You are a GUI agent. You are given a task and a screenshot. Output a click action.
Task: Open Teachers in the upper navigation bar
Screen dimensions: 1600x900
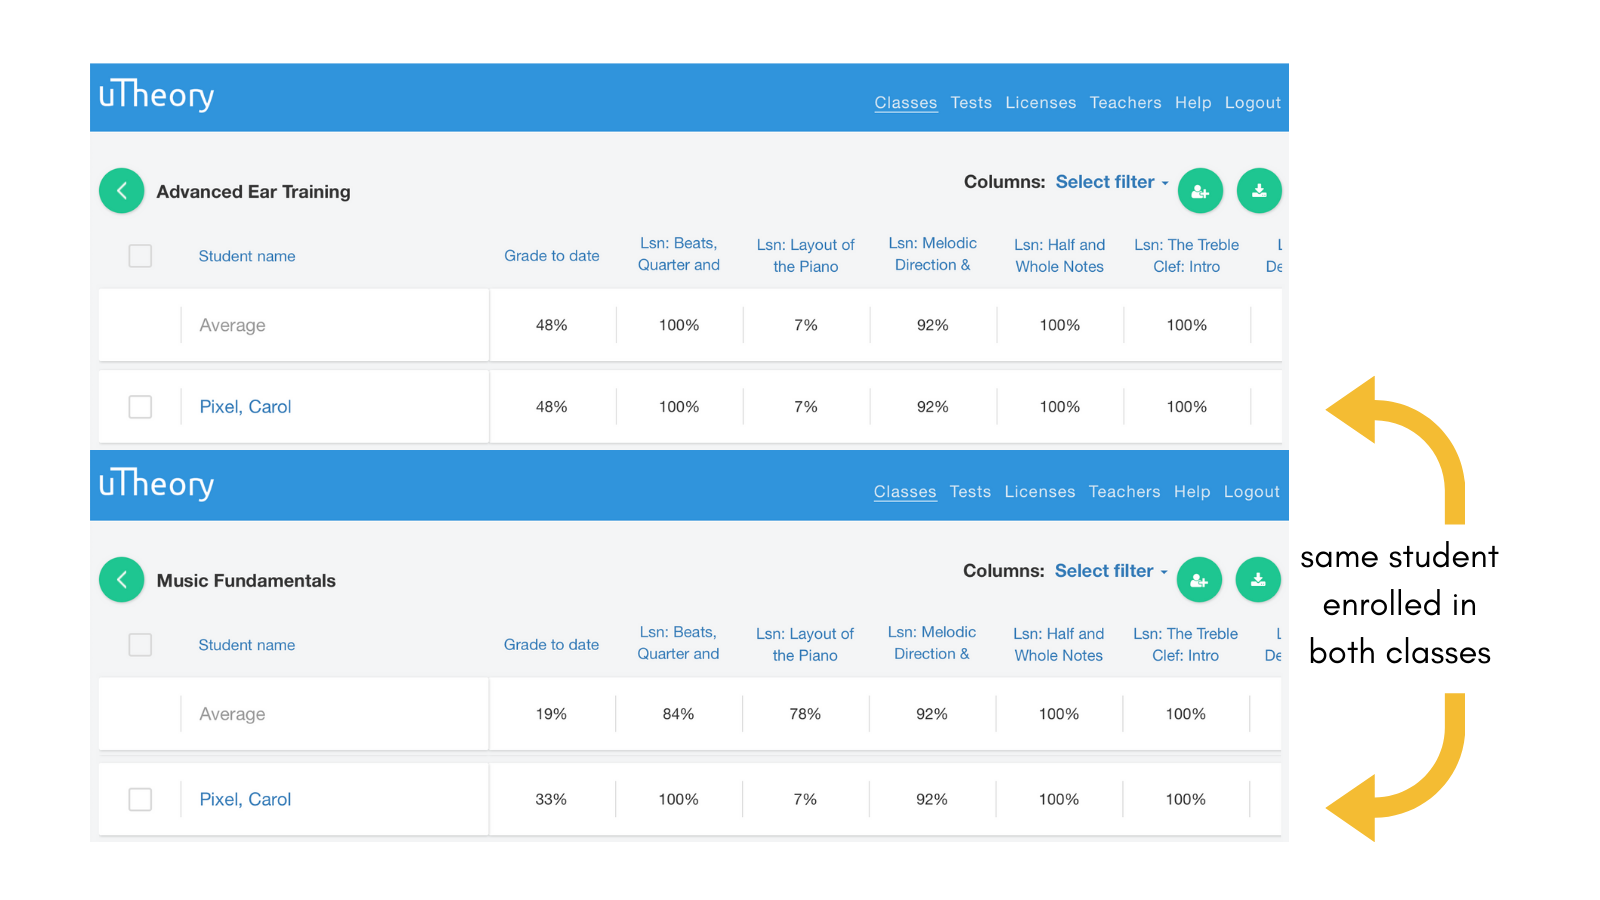point(1126,103)
